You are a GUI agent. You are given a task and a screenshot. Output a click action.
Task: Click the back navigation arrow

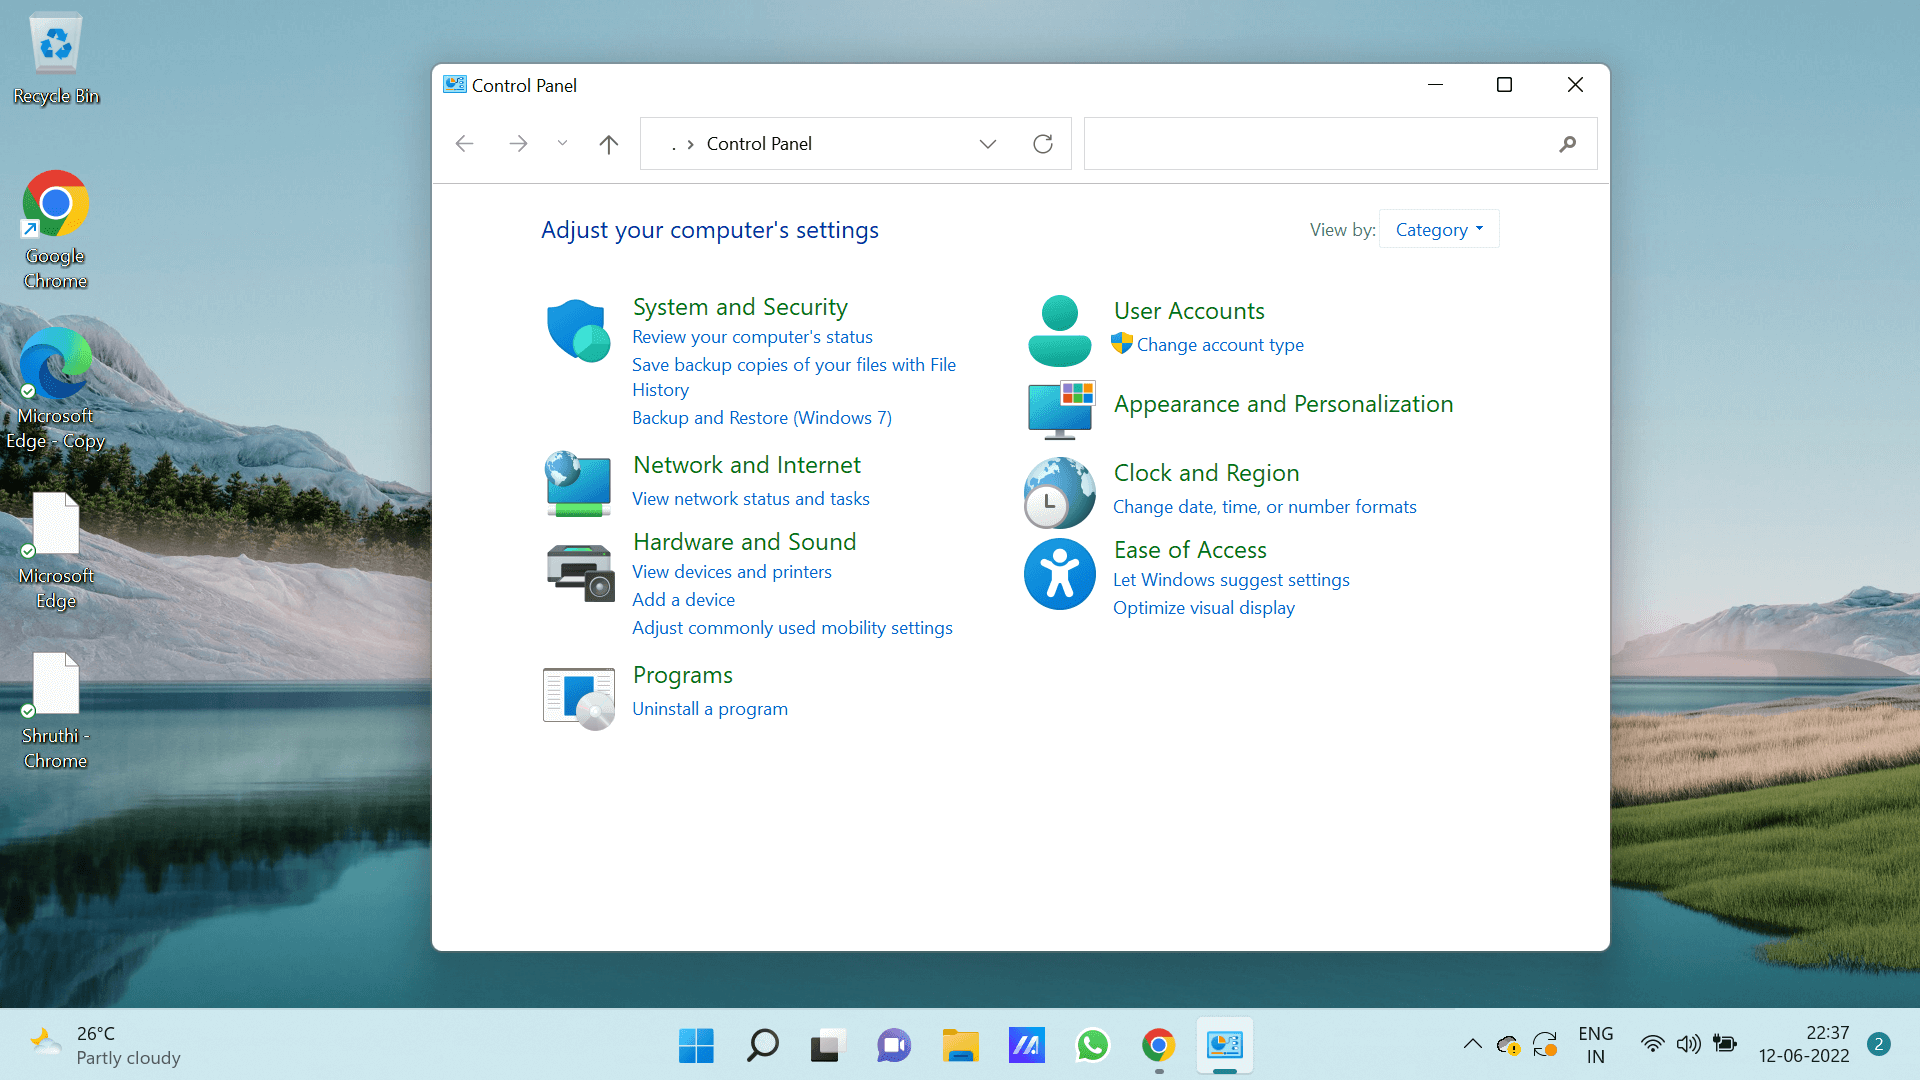(465, 144)
